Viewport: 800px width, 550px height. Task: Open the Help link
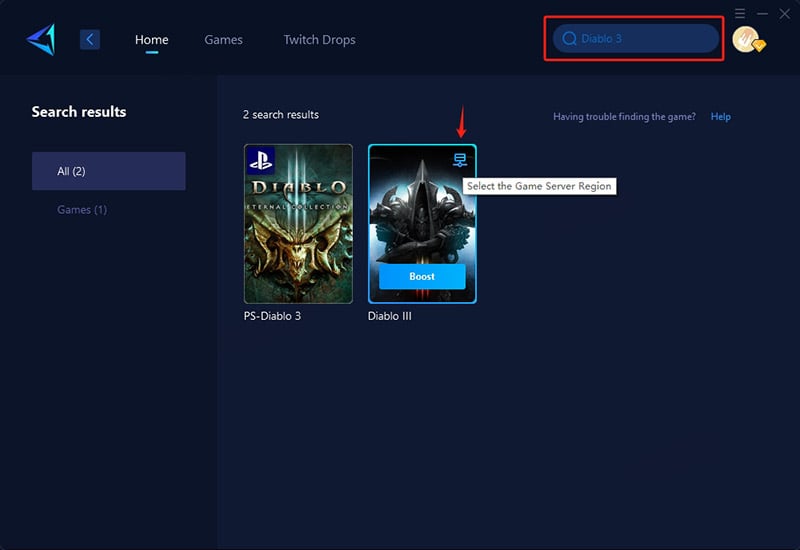720,116
